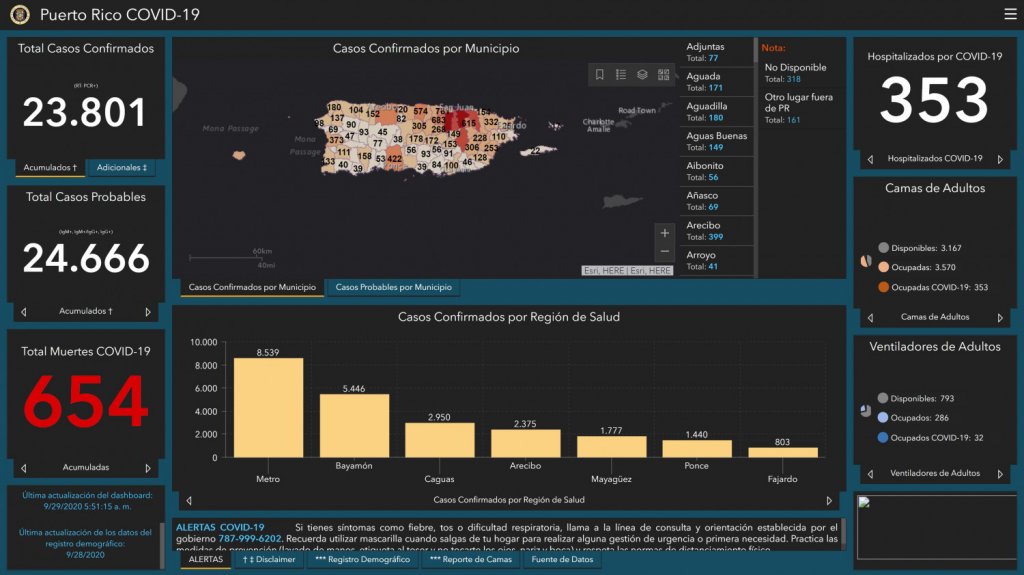Select Arecibo in the municipality list

pos(716,231)
